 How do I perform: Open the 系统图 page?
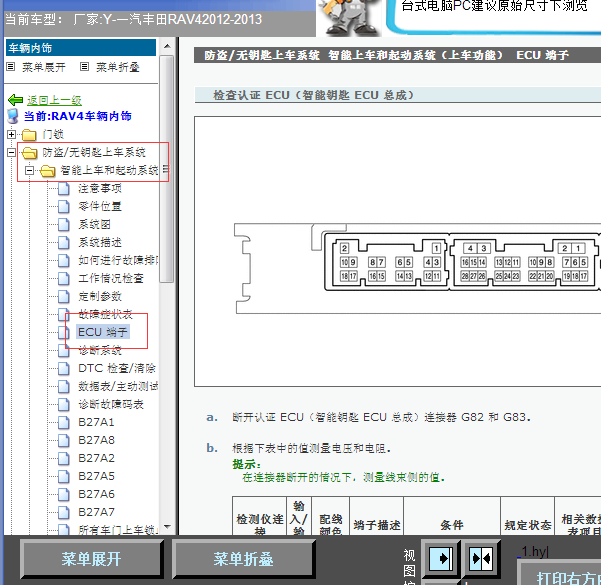click(94, 225)
